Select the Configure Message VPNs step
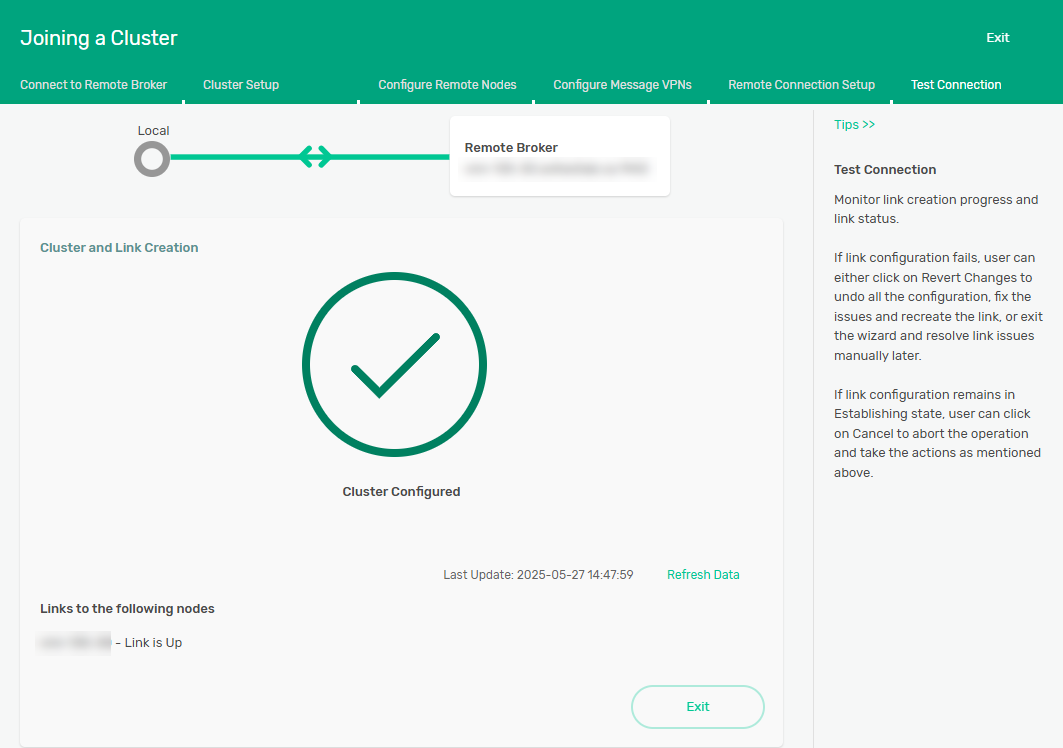Image resolution: width=1063 pixels, height=748 pixels. coord(622,85)
